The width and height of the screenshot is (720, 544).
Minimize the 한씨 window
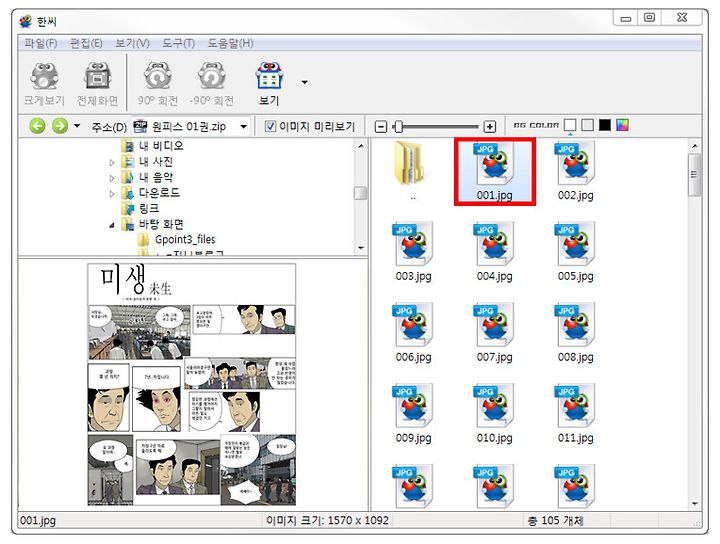click(x=626, y=17)
